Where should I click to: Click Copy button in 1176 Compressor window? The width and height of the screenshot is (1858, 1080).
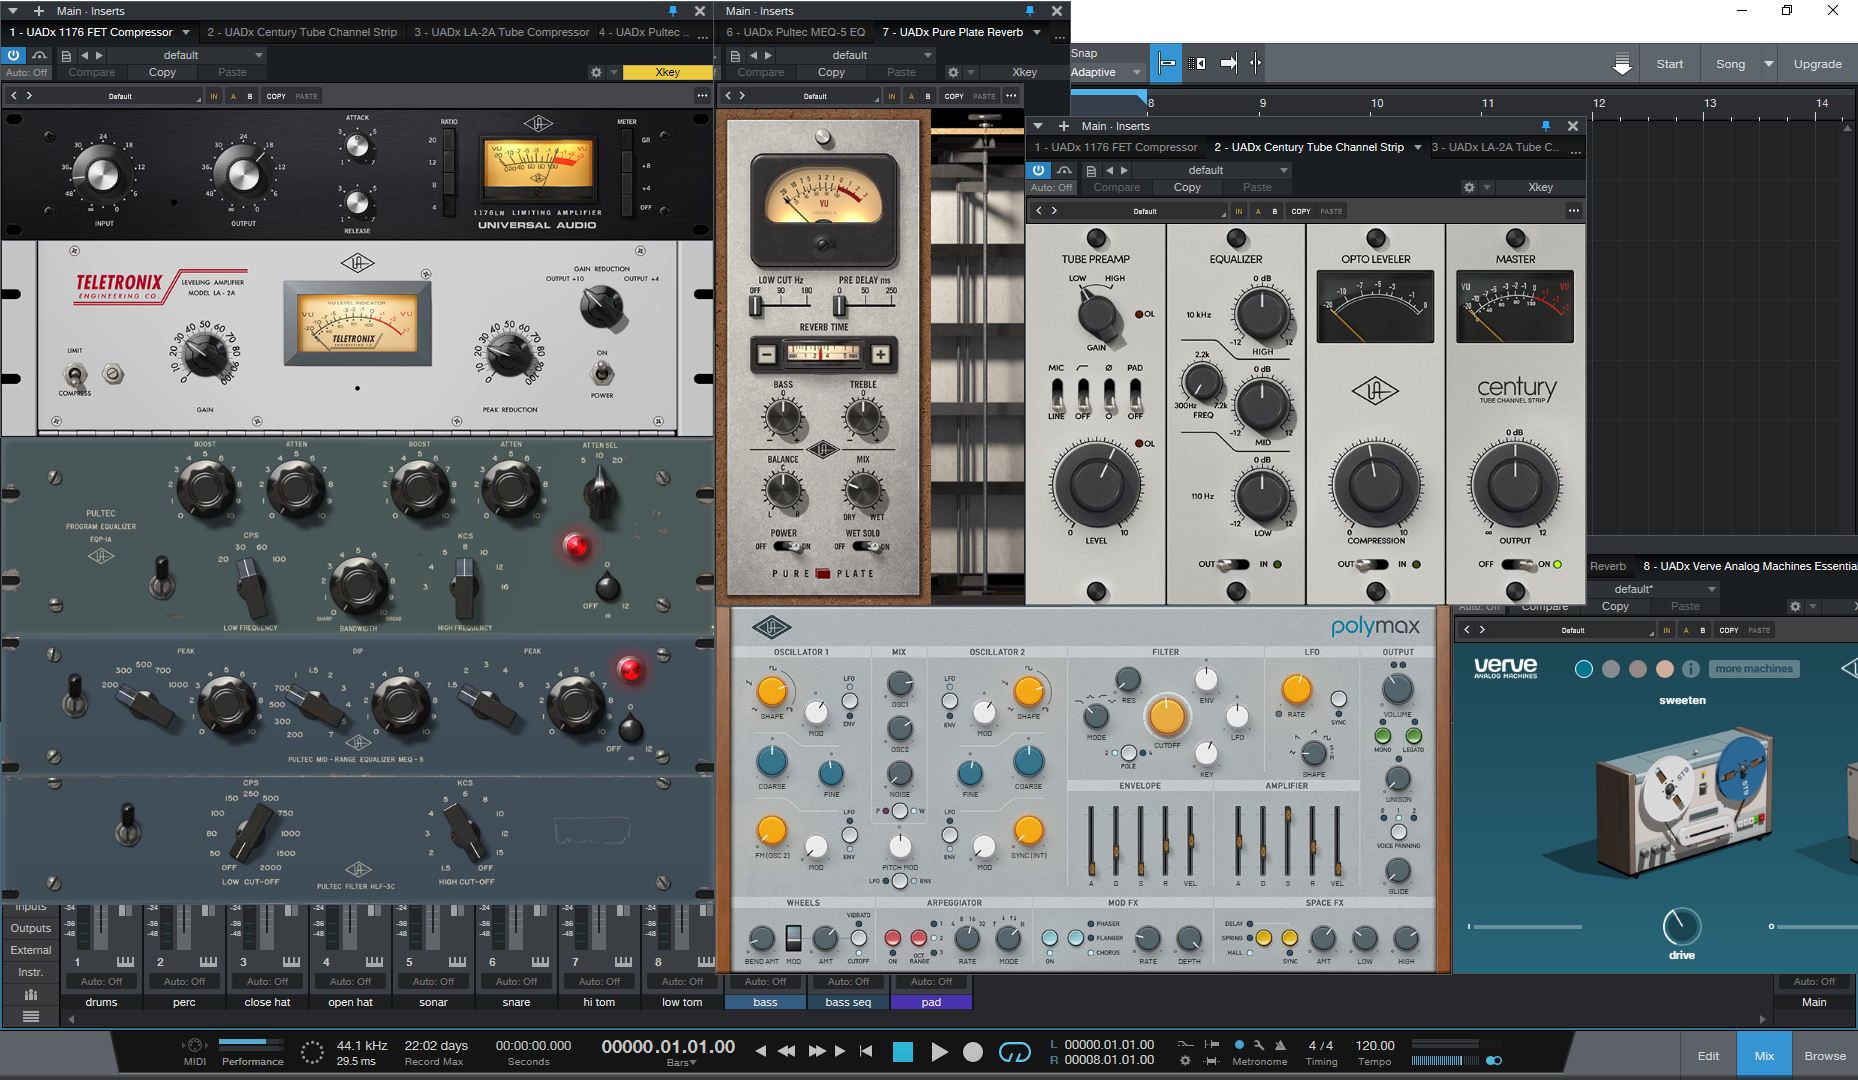pos(162,72)
